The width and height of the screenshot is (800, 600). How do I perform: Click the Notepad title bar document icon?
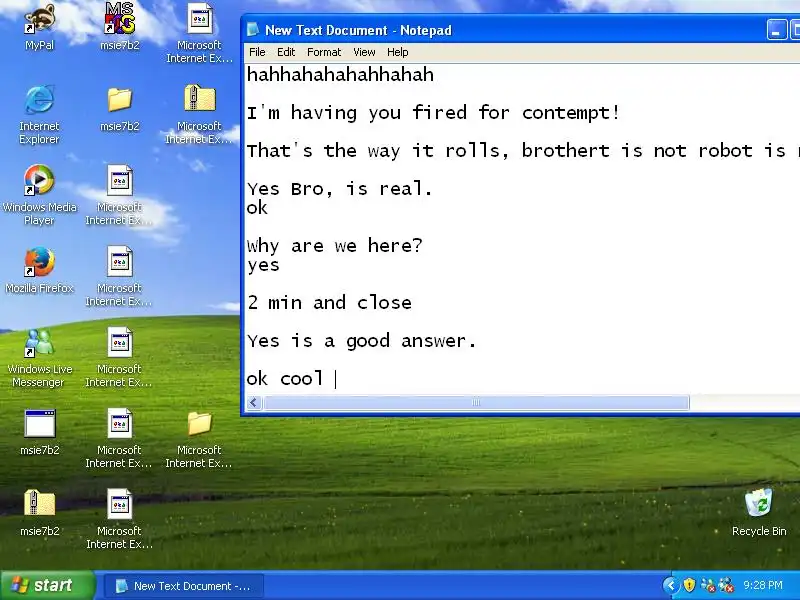tap(253, 30)
